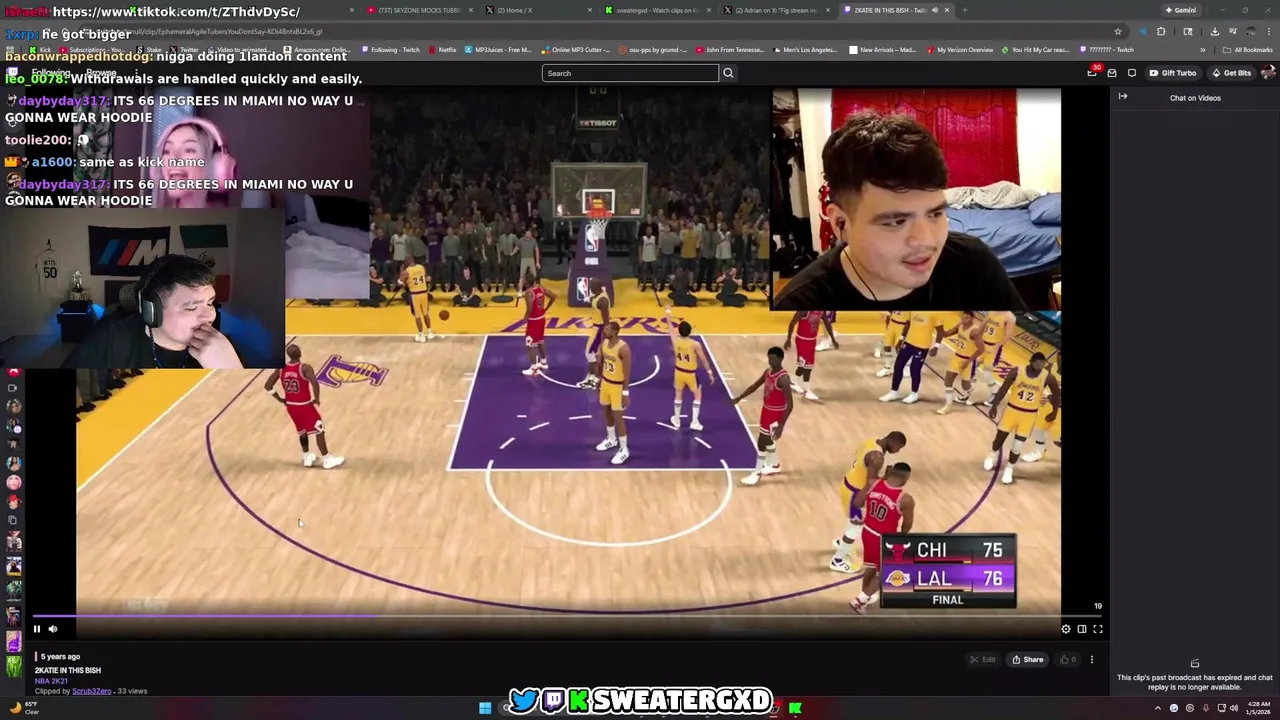Open Twitch notifications with 30 badge
Viewport: 1280px width, 720px height.
tap(1093, 72)
